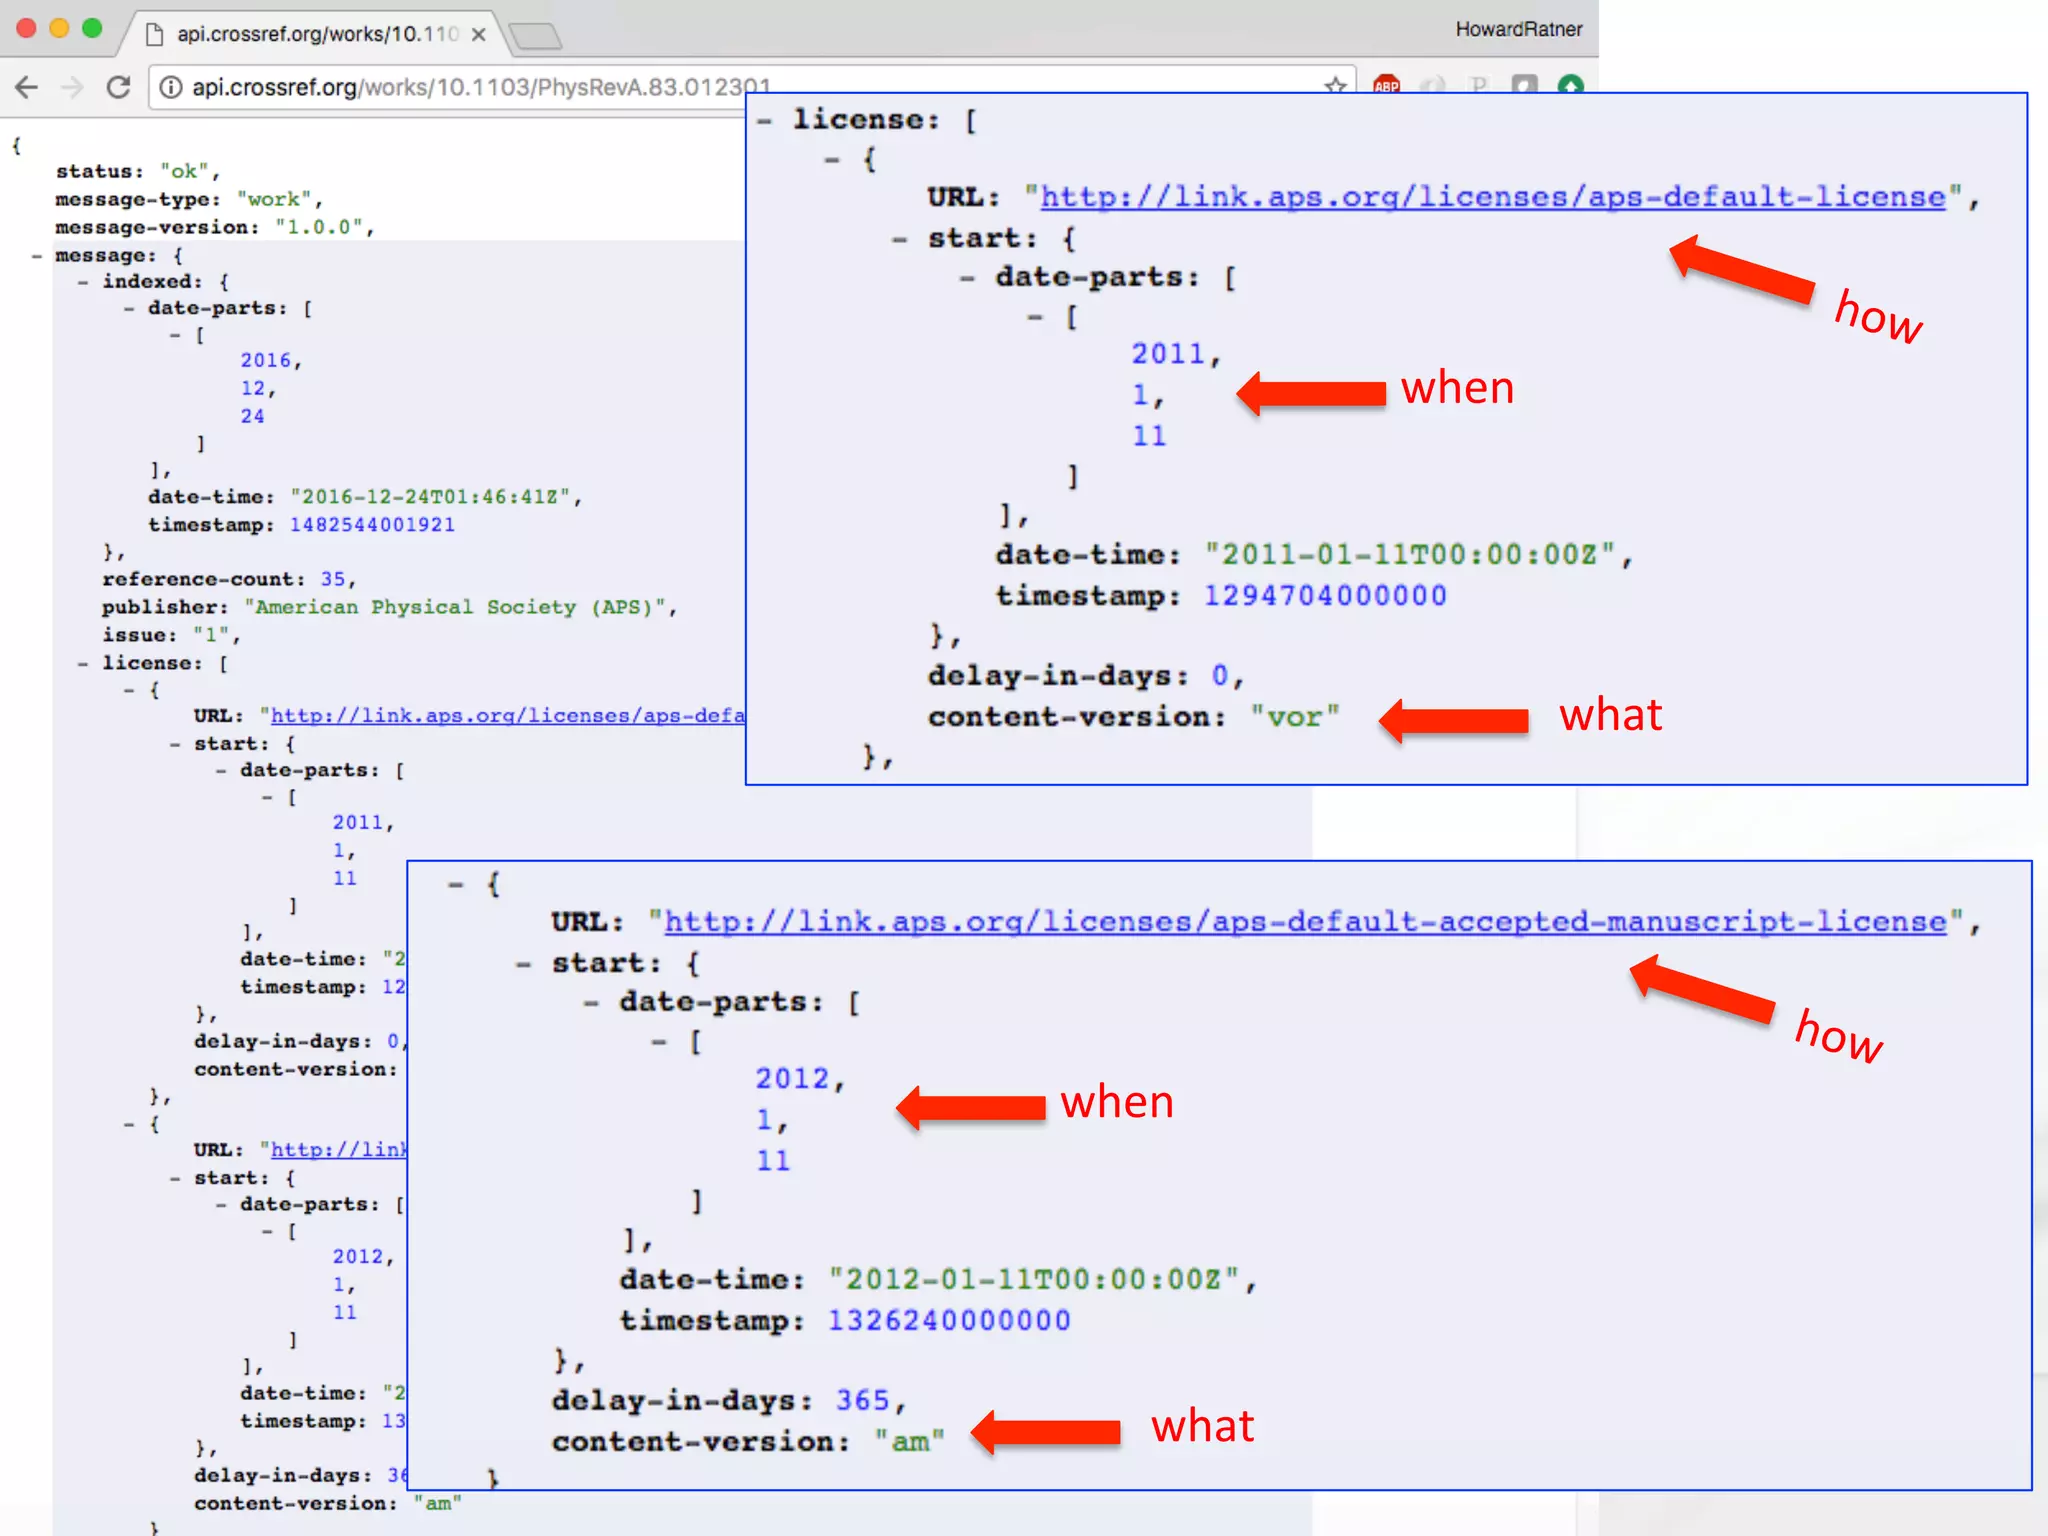Collapse date-parts in top callout

pyautogui.click(x=967, y=278)
